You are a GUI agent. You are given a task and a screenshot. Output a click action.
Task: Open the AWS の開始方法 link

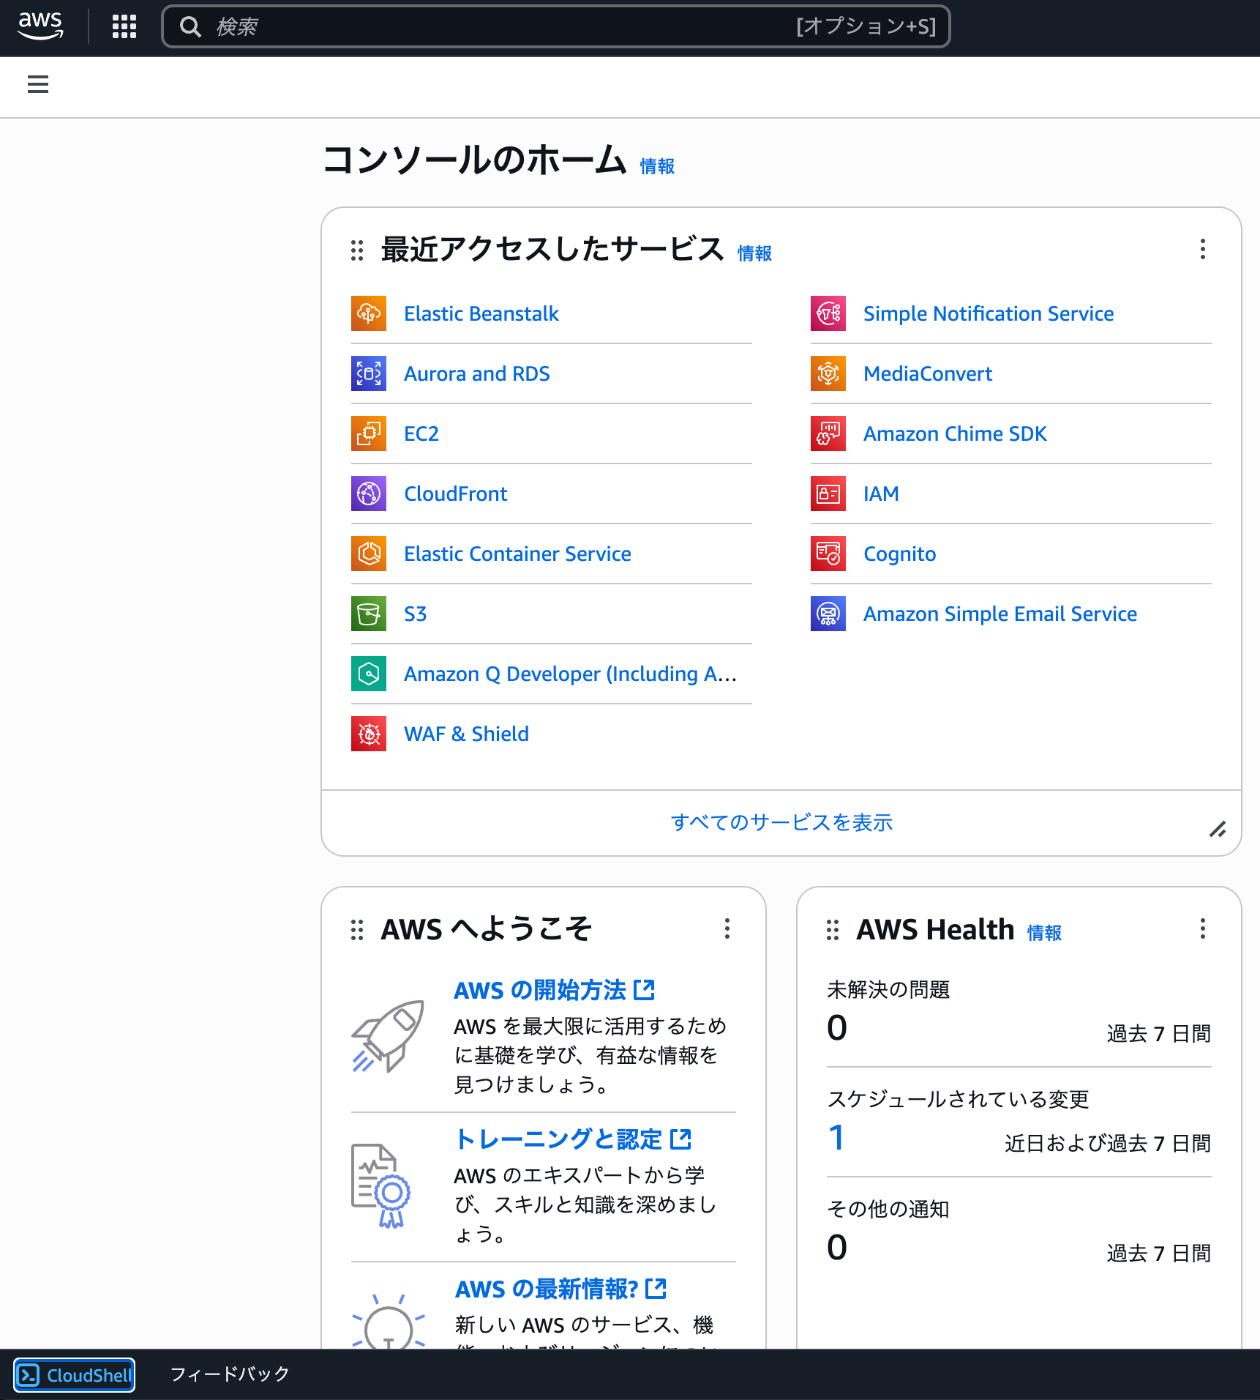[554, 991]
